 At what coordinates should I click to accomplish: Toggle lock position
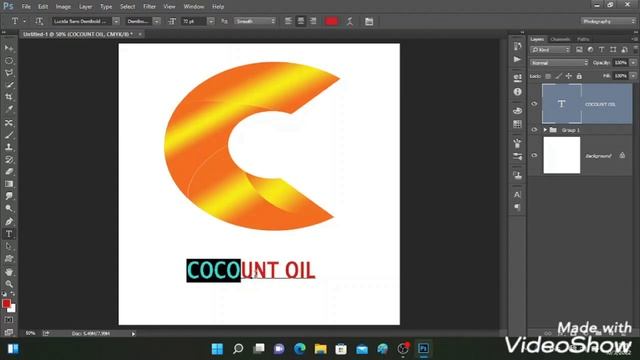(569, 76)
